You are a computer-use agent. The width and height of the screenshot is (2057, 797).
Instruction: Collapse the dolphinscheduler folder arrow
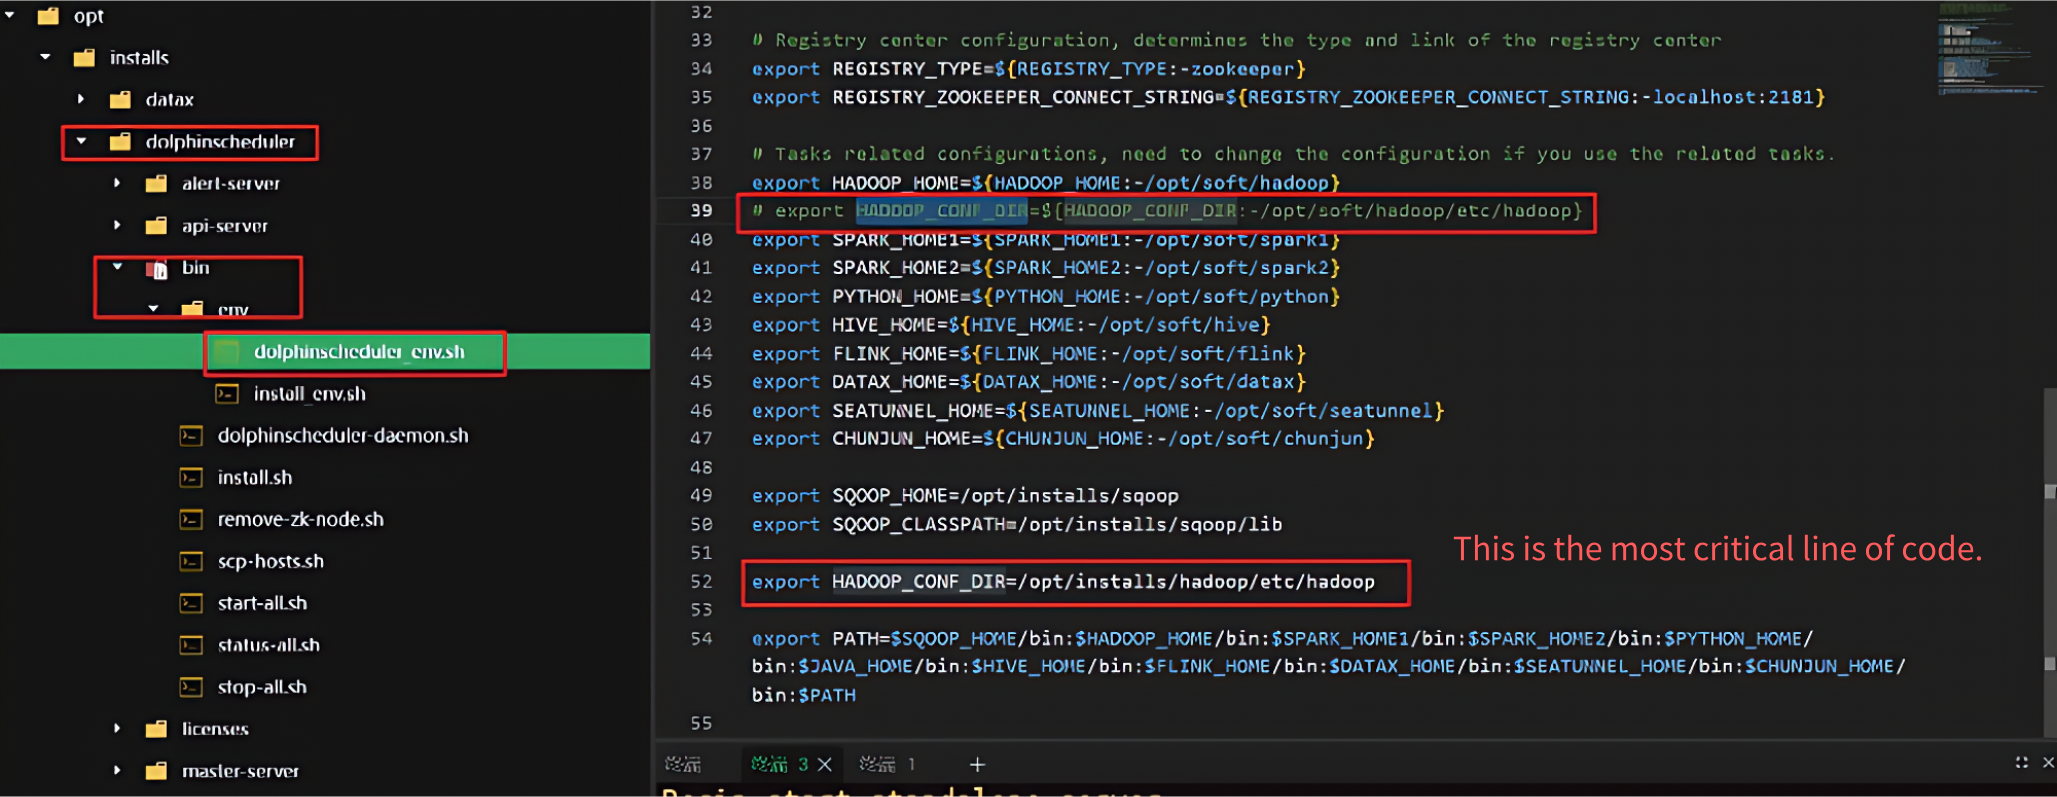[x=82, y=142]
